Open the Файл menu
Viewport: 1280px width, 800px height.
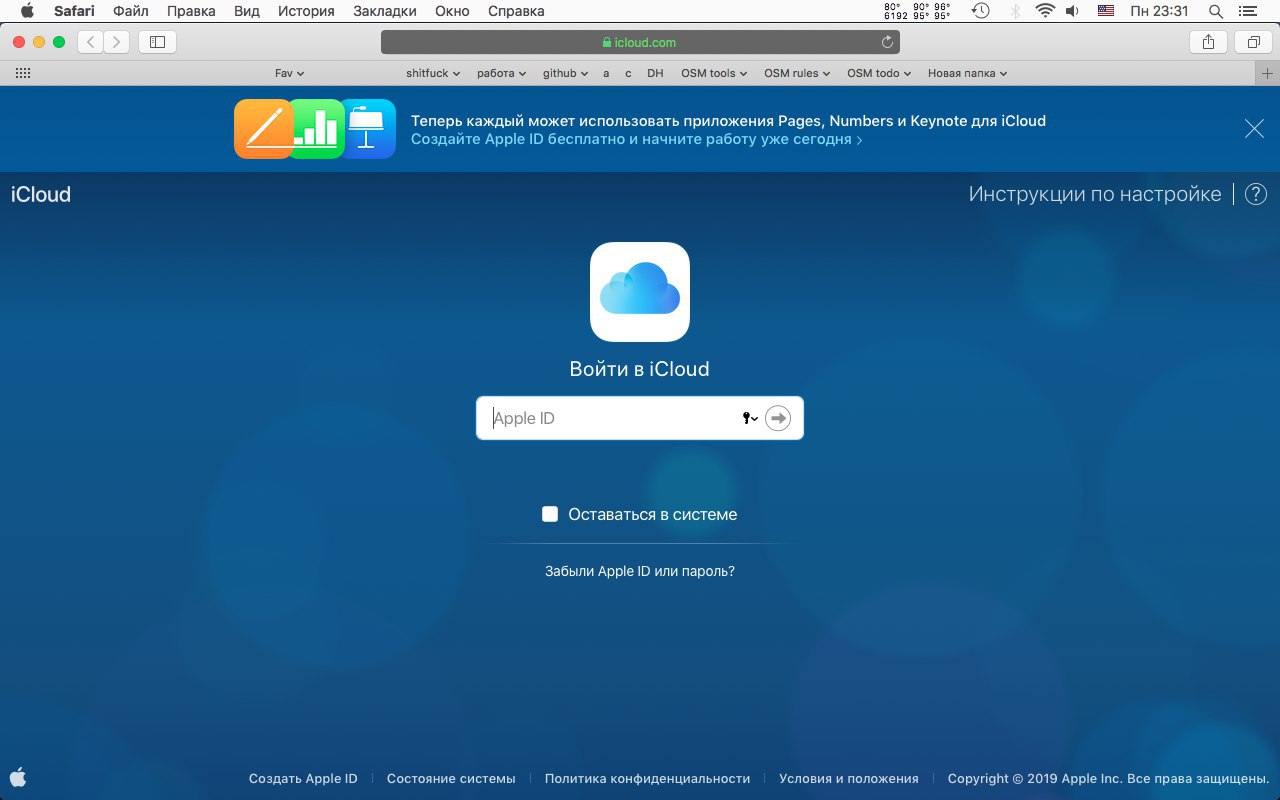(131, 11)
